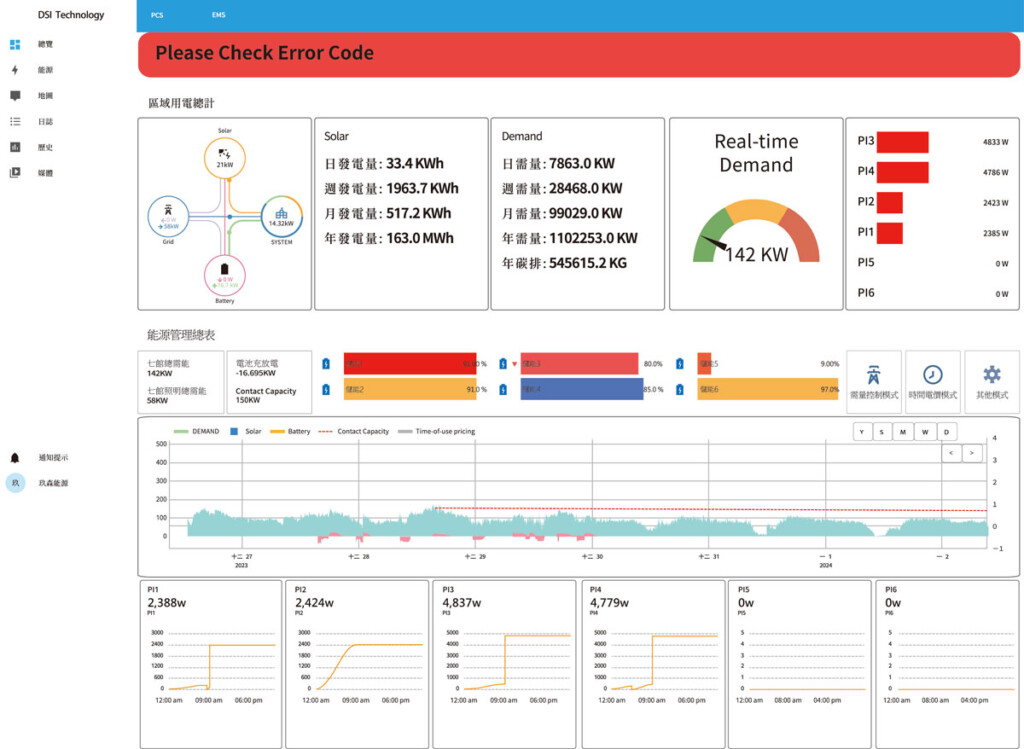
Task: Activate 時間電價模式 time-of-use pricing mode button
Action: coord(932,381)
